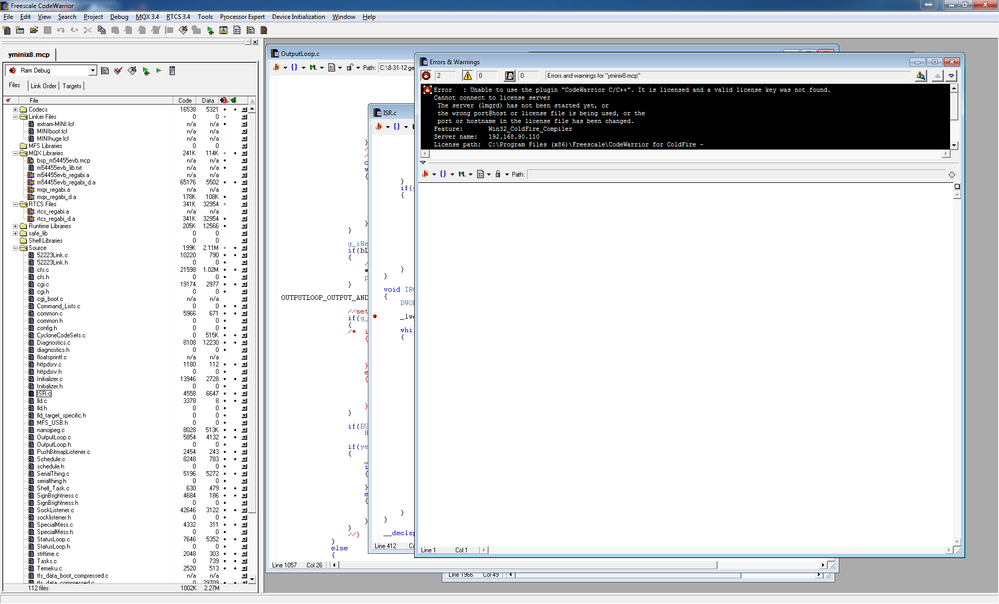Toggle the pane collapse arrow below error list
The width and height of the screenshot is (999, 604).
point(422,162)
